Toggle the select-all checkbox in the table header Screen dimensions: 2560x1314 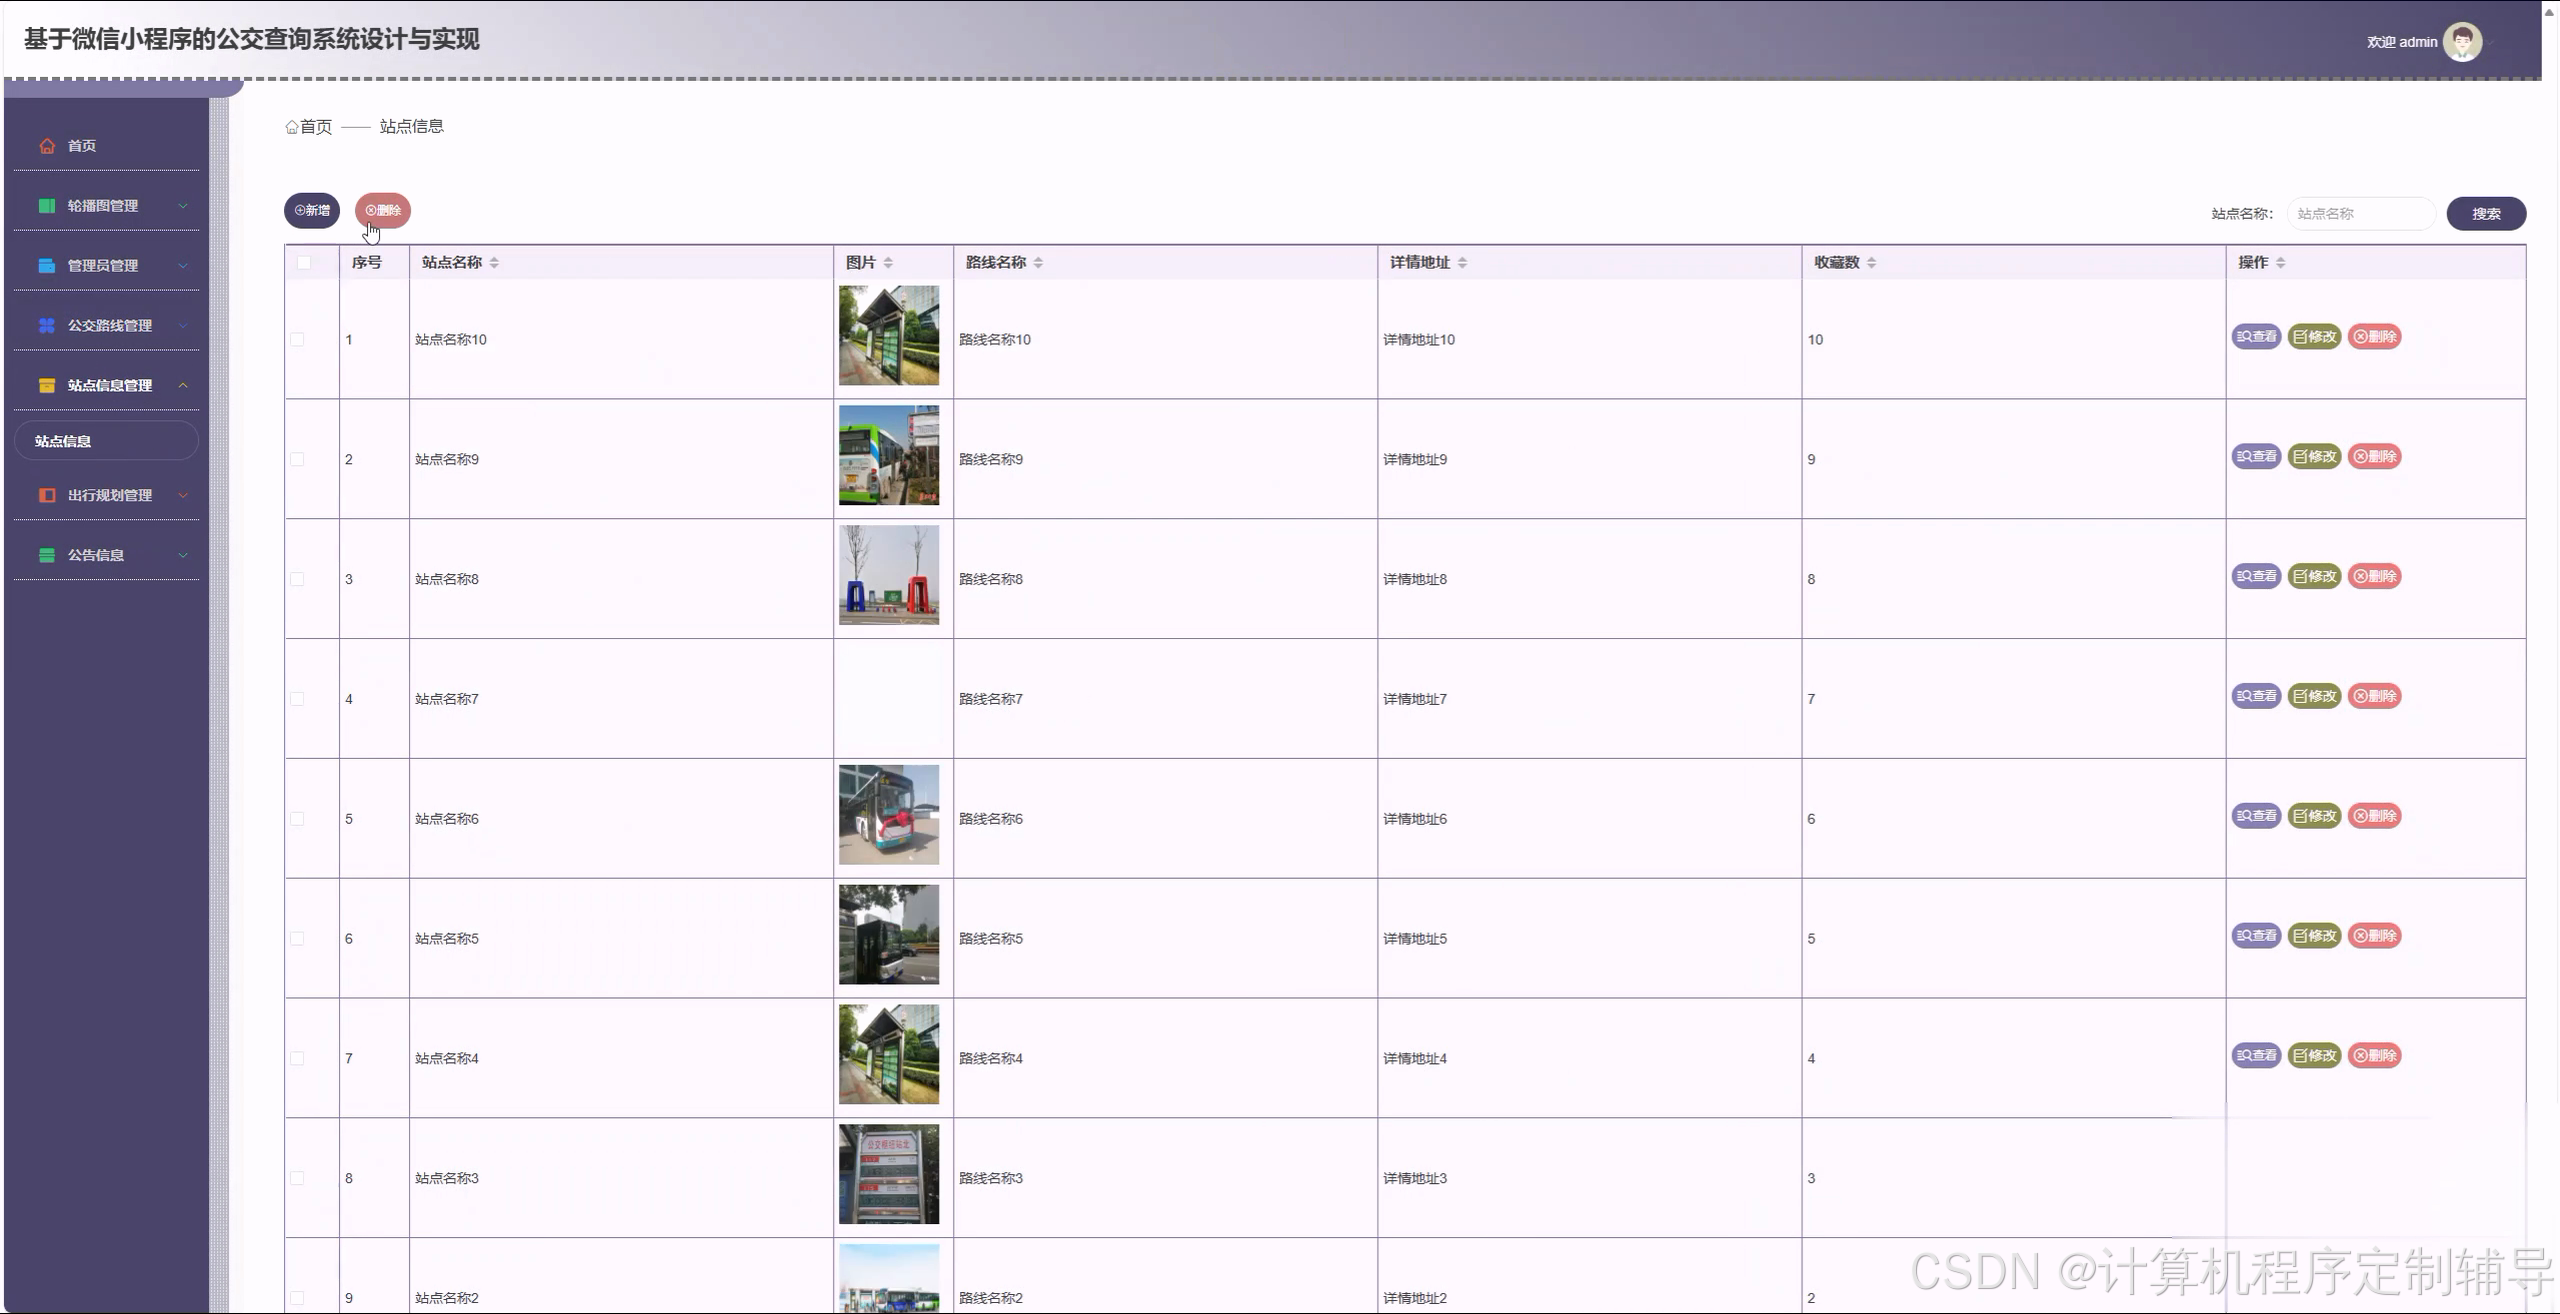pyautogui.click(x=304, y=263)
